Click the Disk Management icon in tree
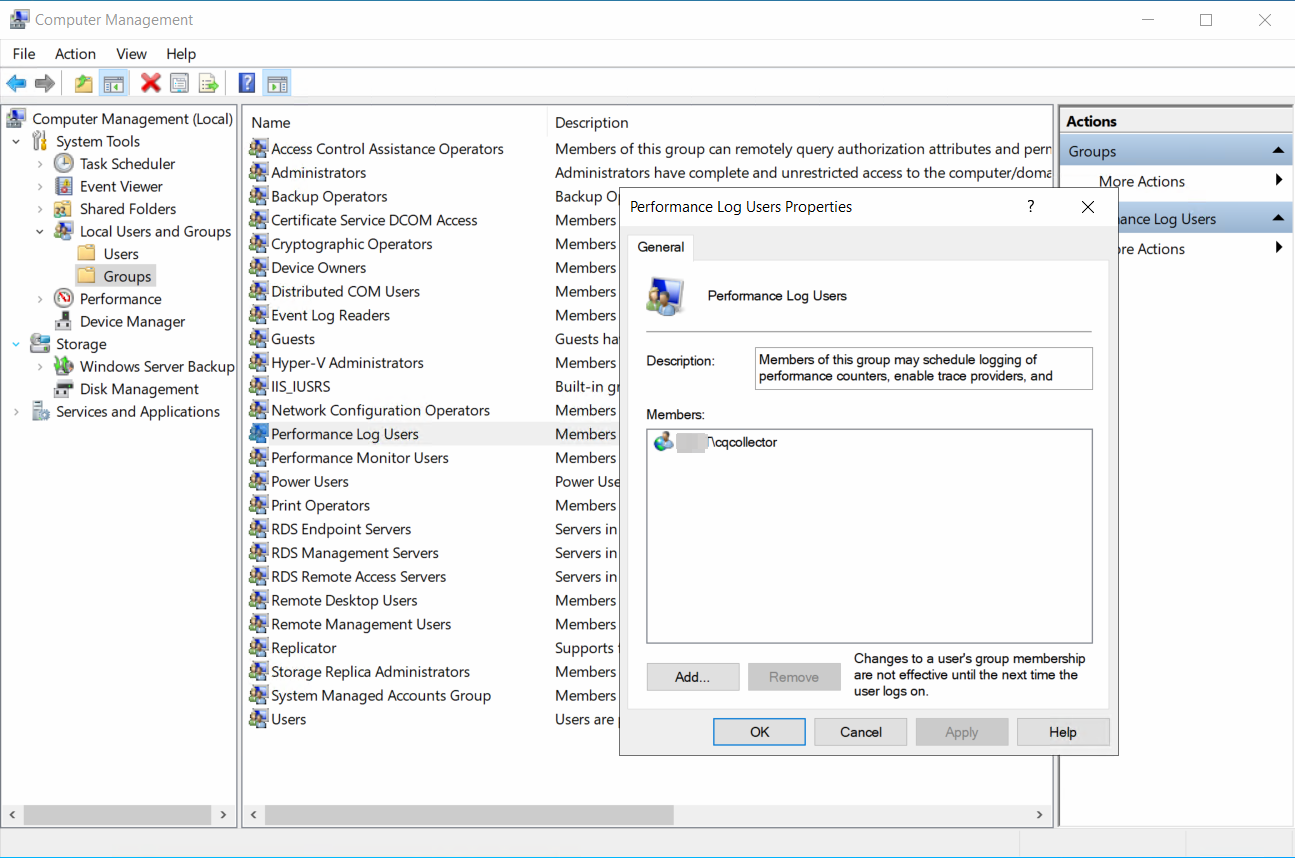Image resolution: width=1295 pixels, height=858 pixels. pyautogui.click(x=64, y=389)
